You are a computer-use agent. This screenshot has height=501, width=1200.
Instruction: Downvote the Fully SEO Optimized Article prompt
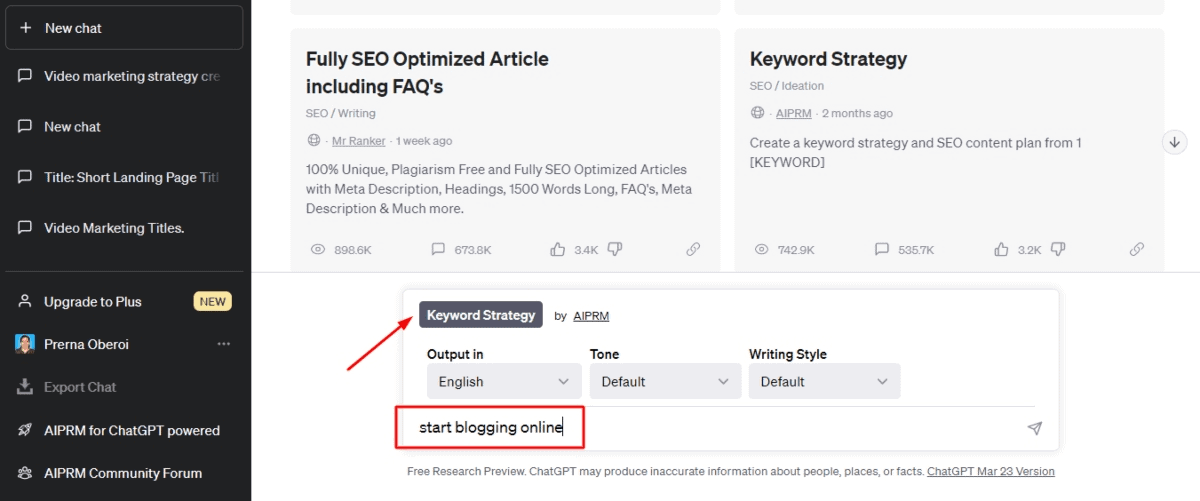click(x=615, y=249)
